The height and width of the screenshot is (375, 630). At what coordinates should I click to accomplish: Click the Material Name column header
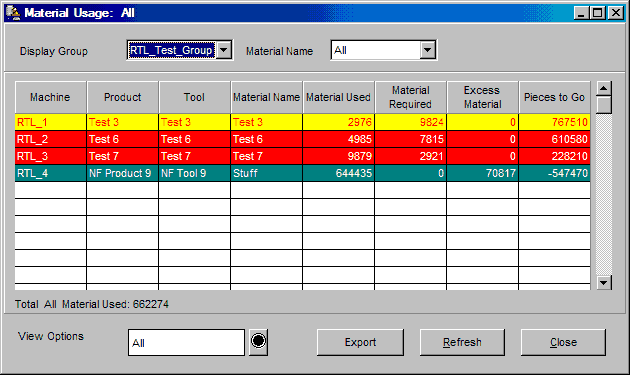pyautogui.click(x=266, y=97)
